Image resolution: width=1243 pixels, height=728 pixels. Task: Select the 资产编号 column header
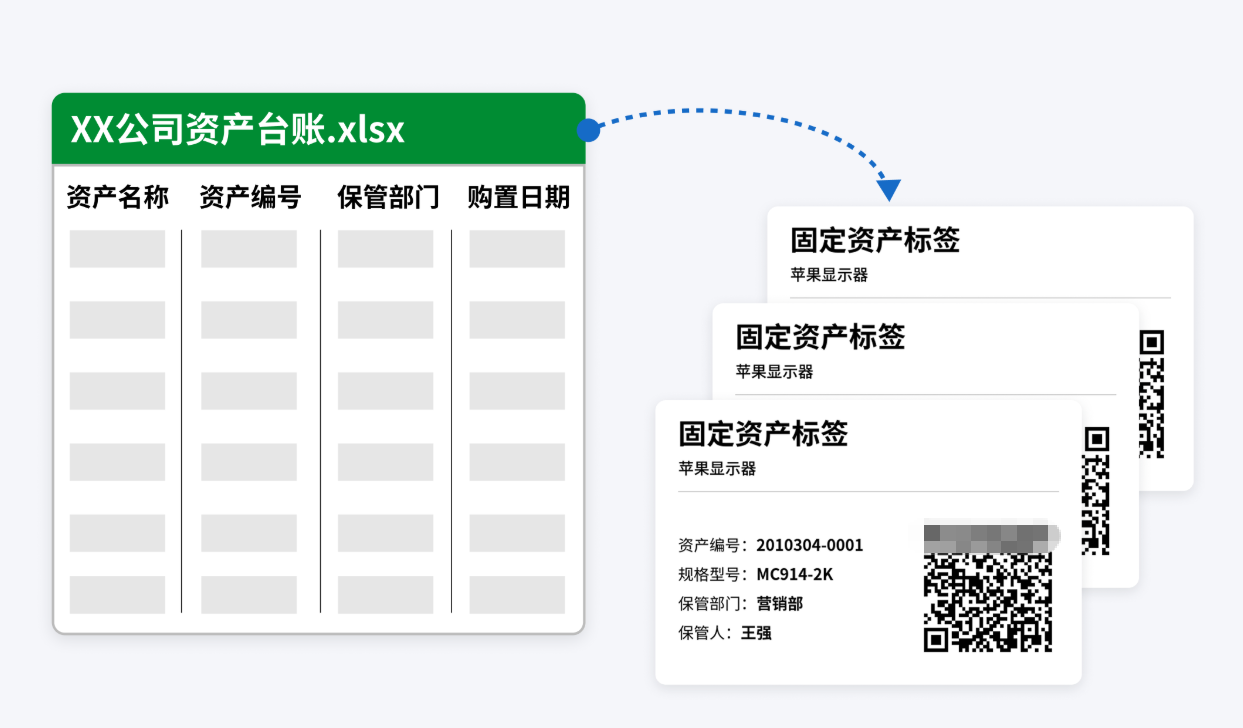pyautogui.click(x=250, y=197)
